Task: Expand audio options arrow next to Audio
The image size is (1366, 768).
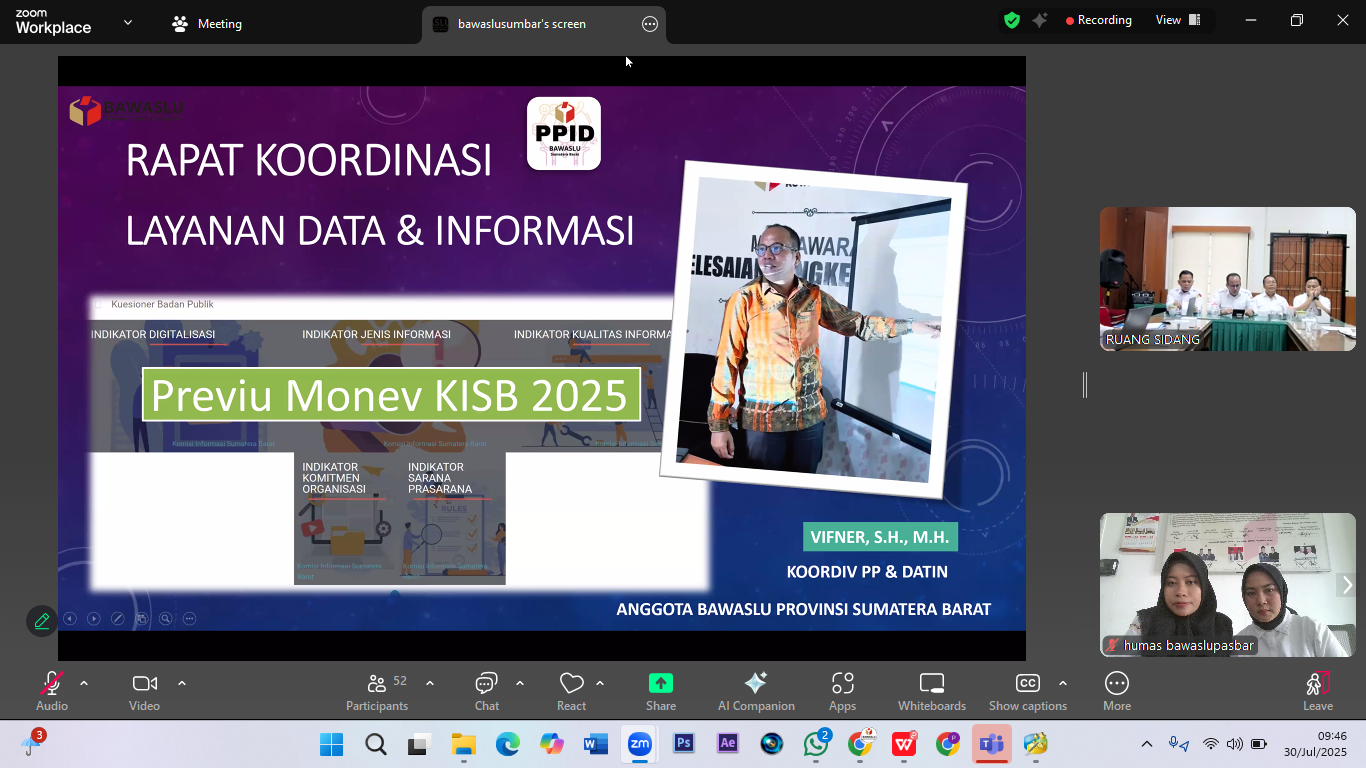Action: pos(84,683)
